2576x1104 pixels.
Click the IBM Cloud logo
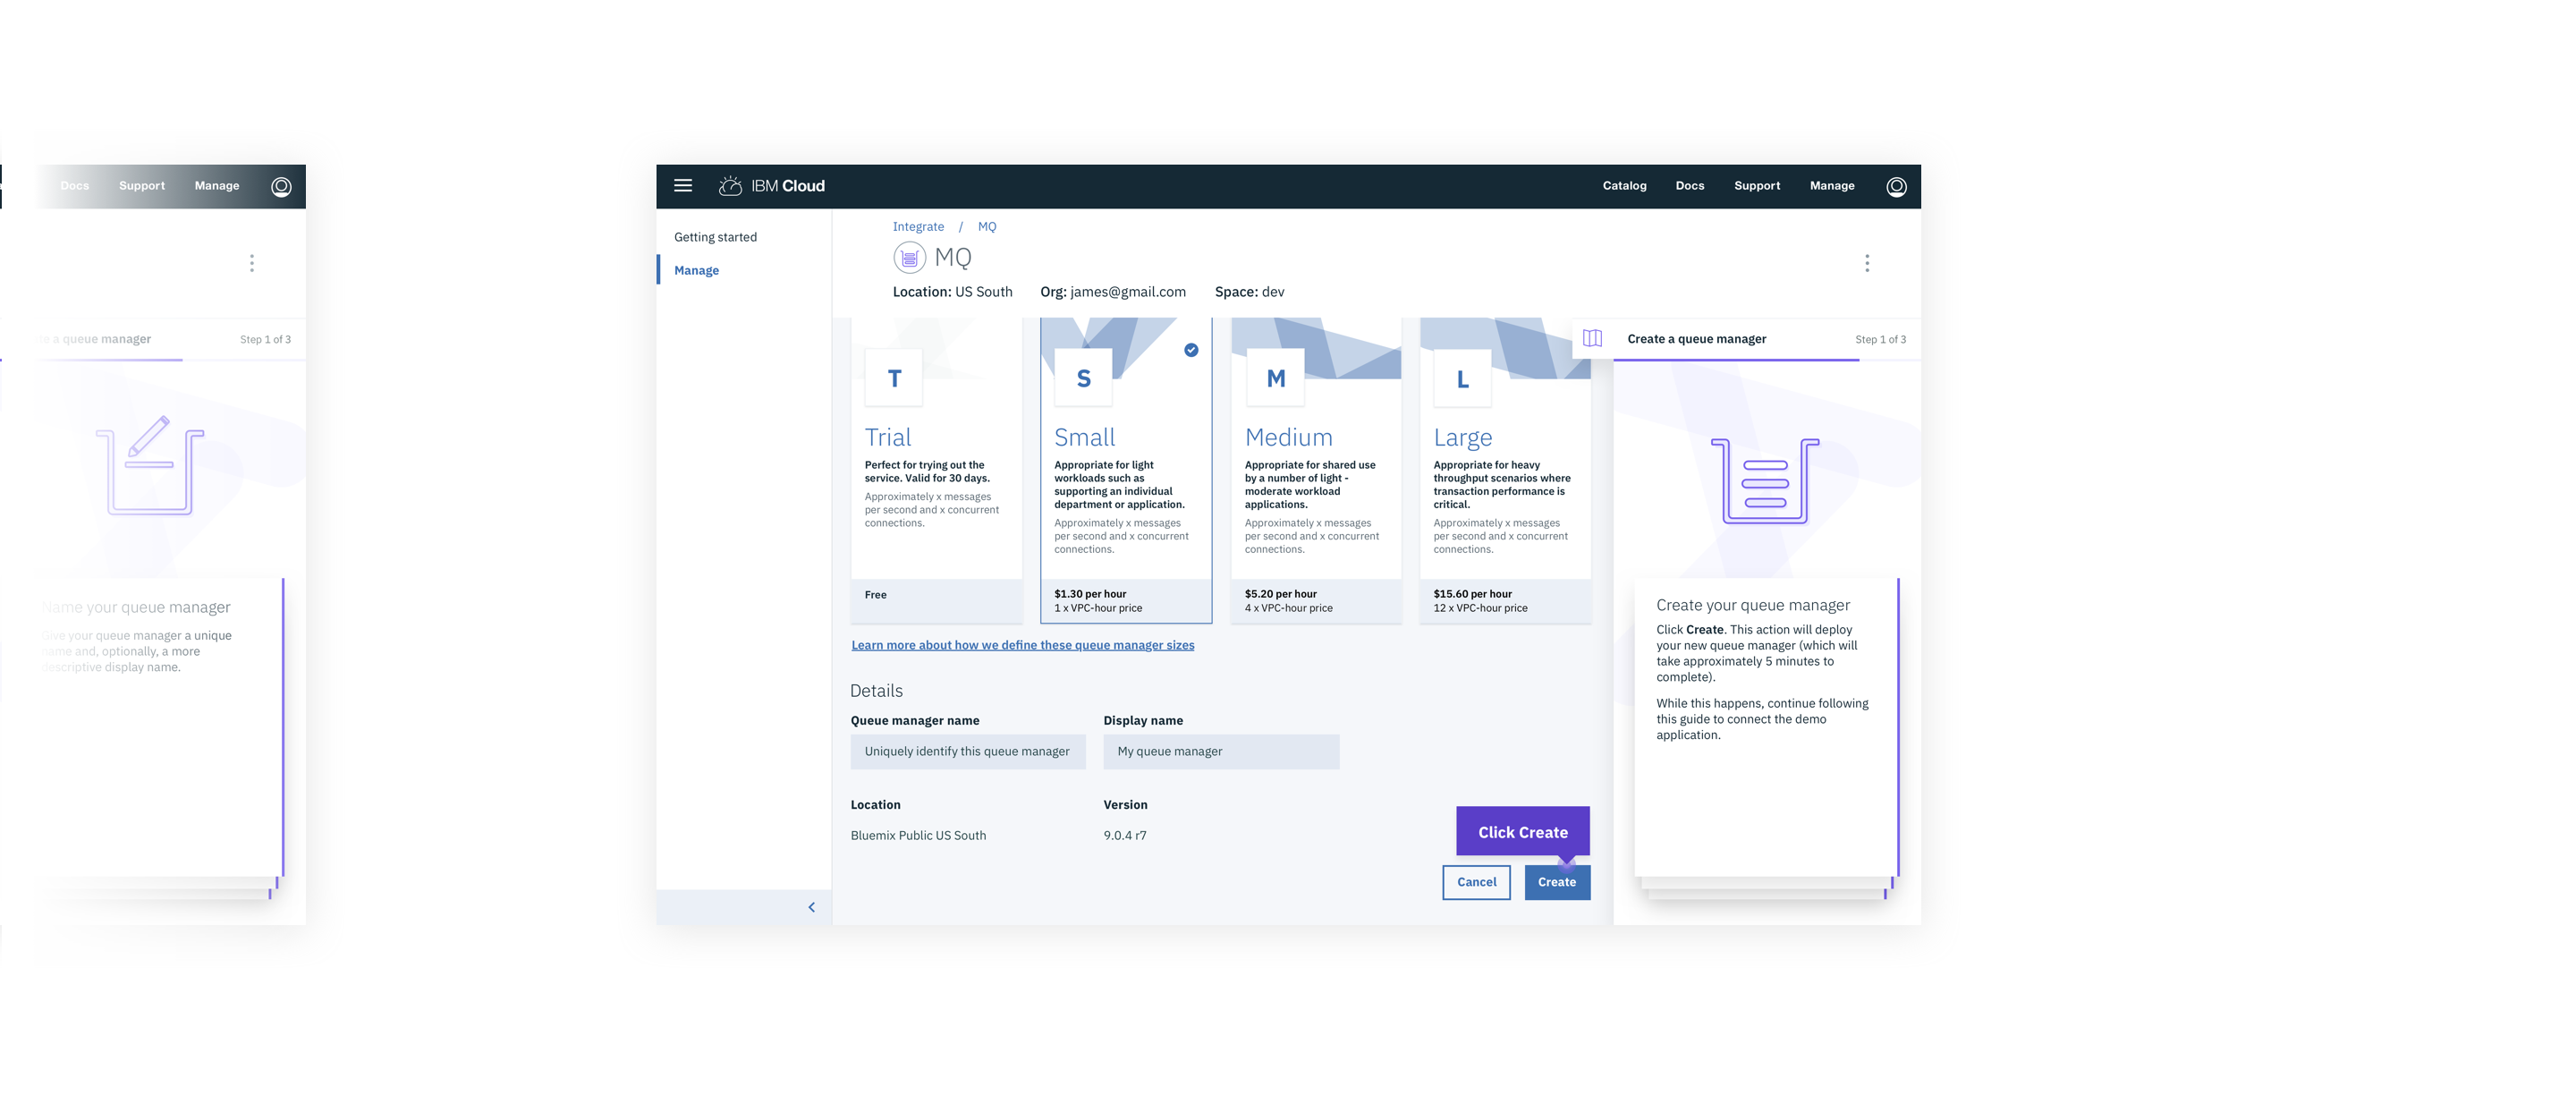(771, 186)
